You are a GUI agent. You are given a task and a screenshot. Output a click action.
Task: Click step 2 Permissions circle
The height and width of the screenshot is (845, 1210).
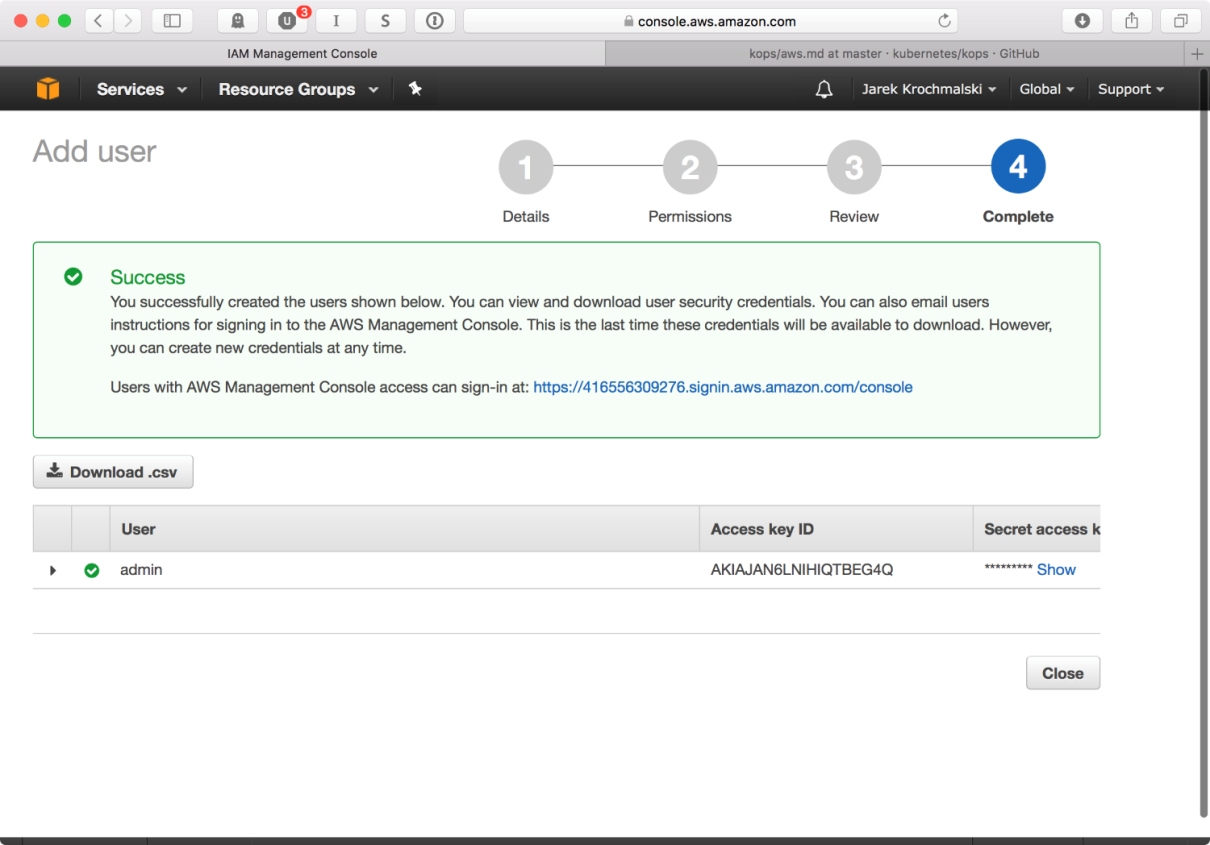(690, 167)
